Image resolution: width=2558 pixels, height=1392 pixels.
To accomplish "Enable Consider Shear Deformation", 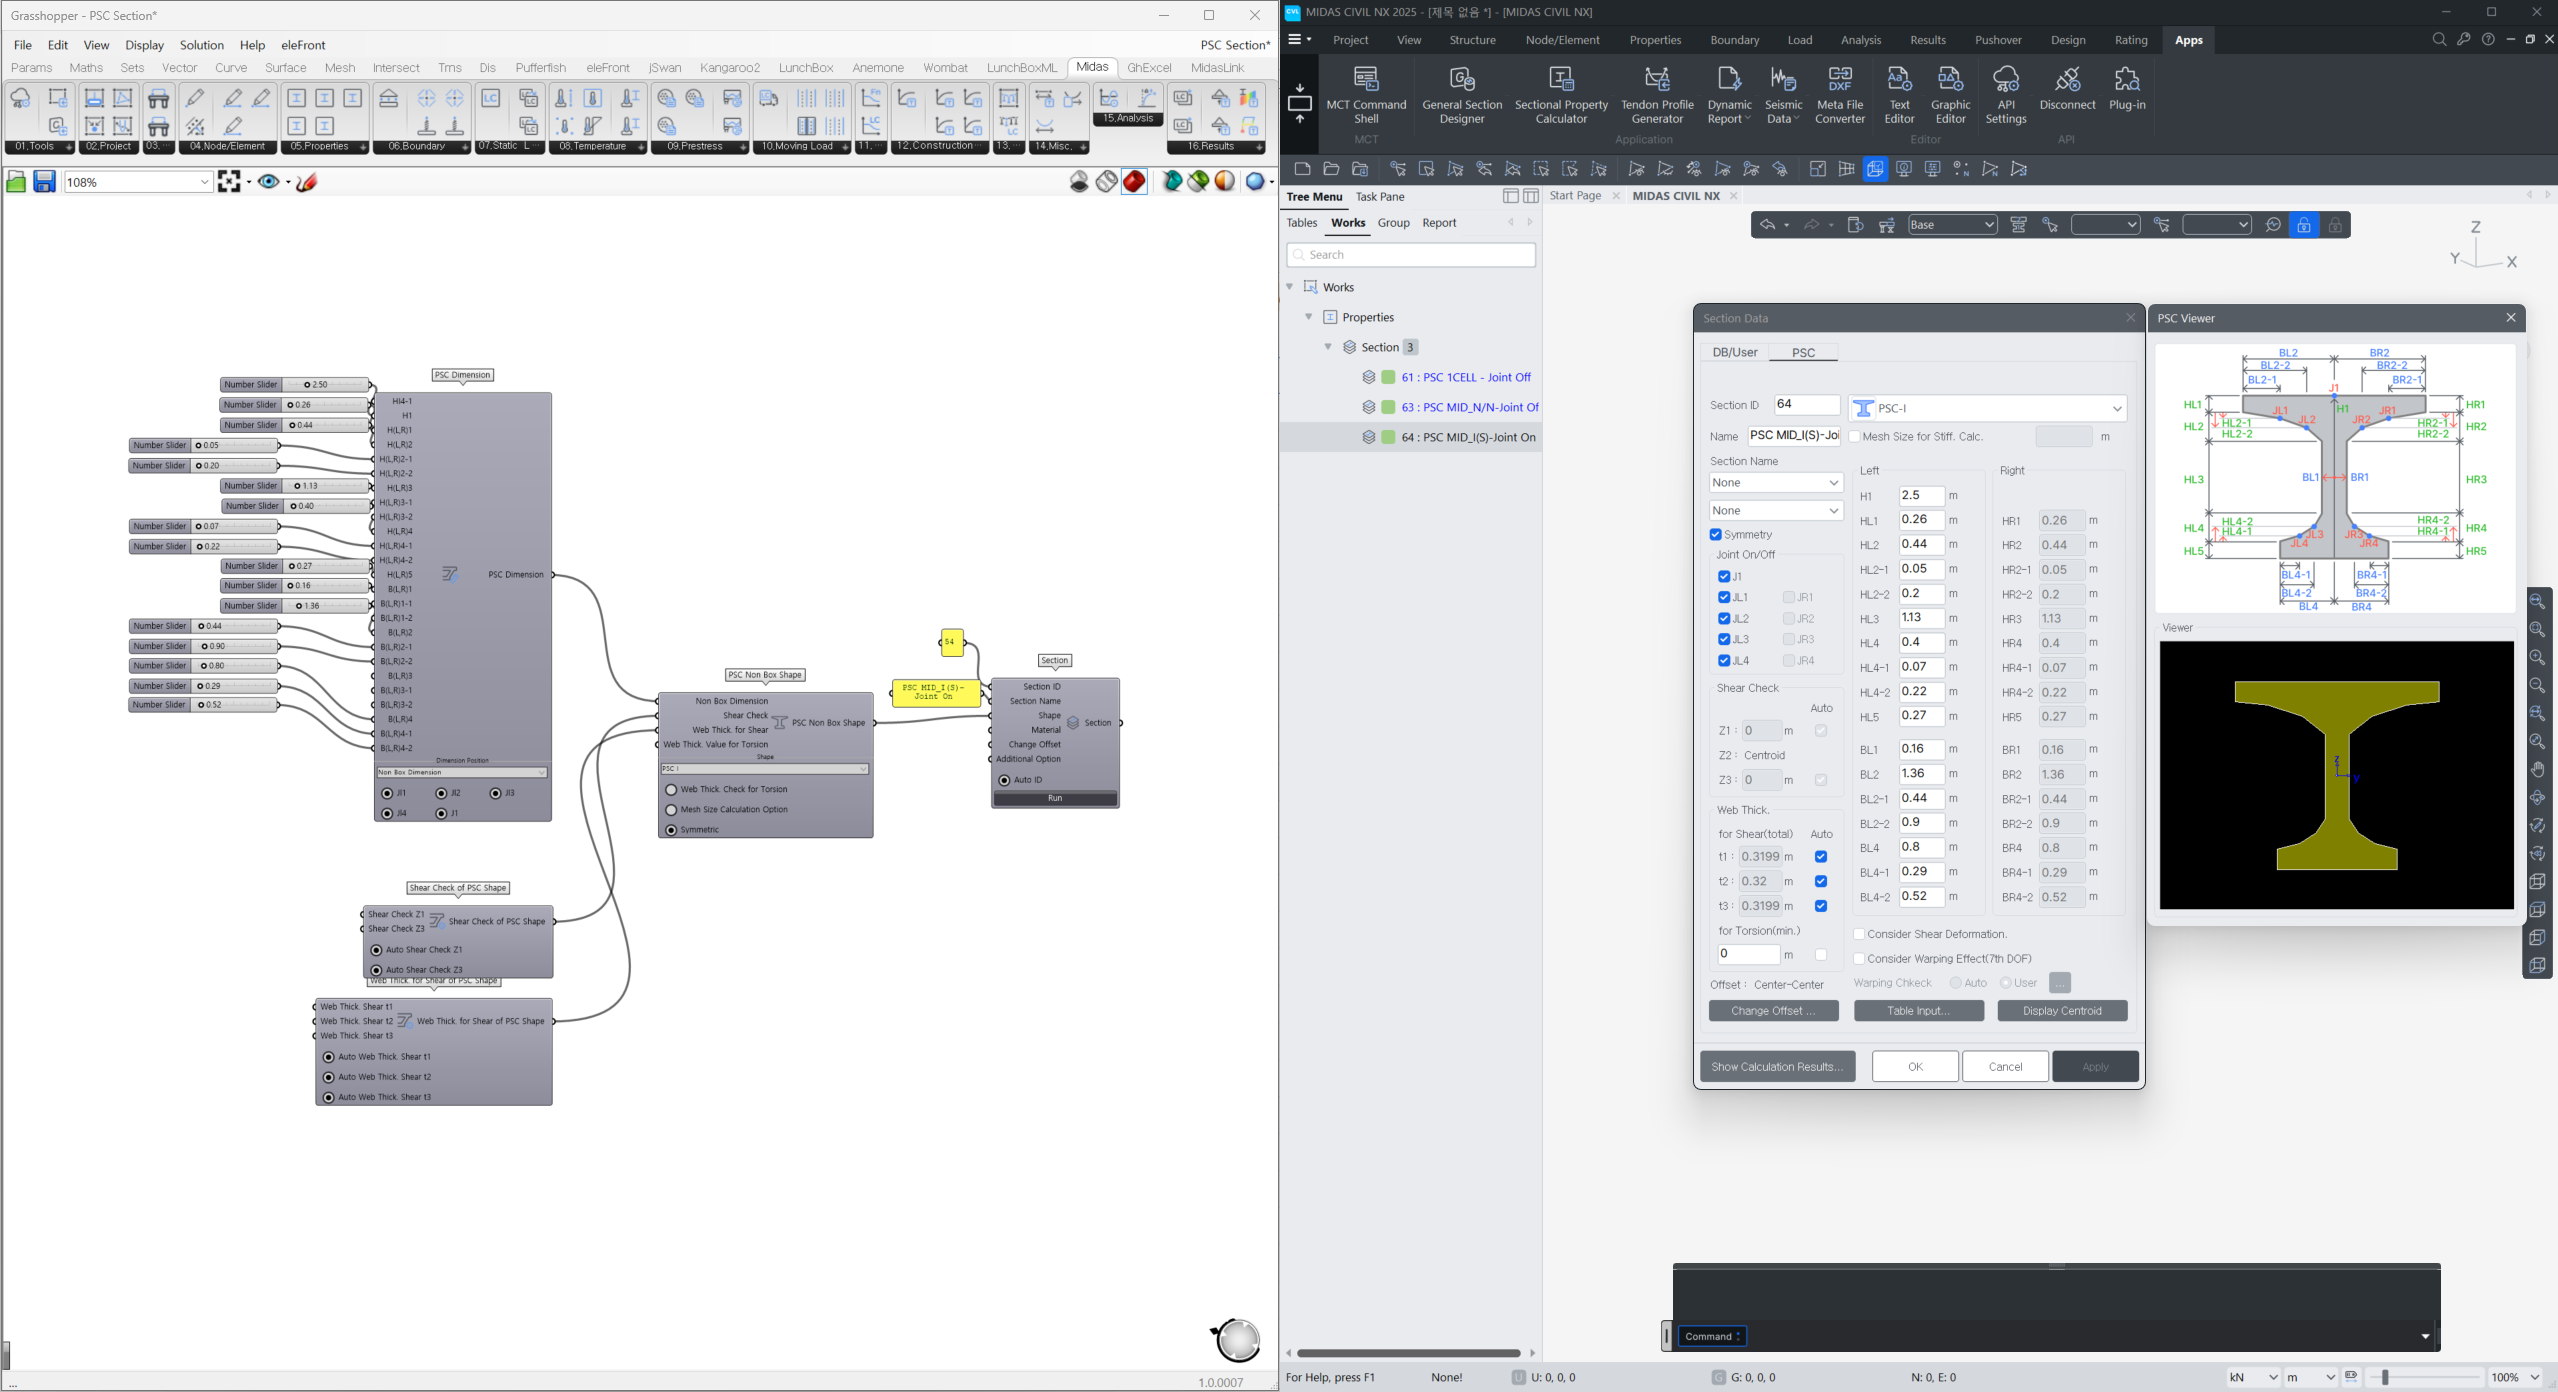I will point(1859,933).
